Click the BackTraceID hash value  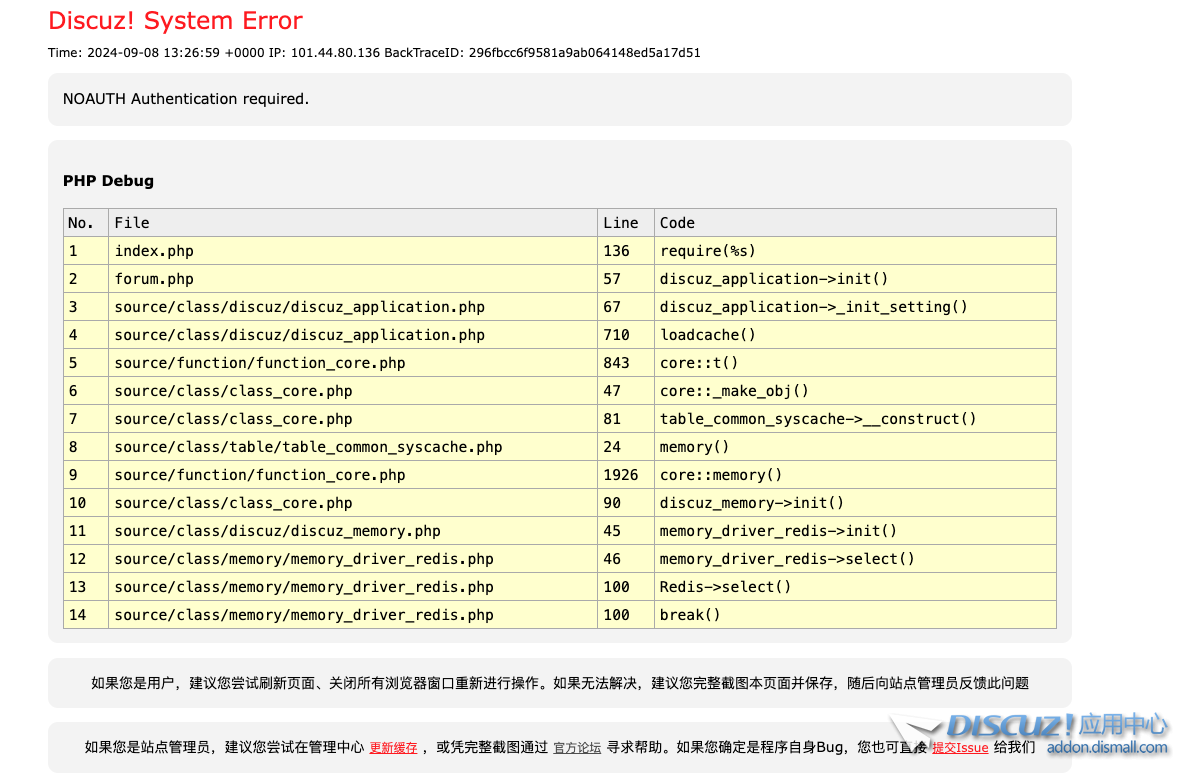tap(584, 53)
